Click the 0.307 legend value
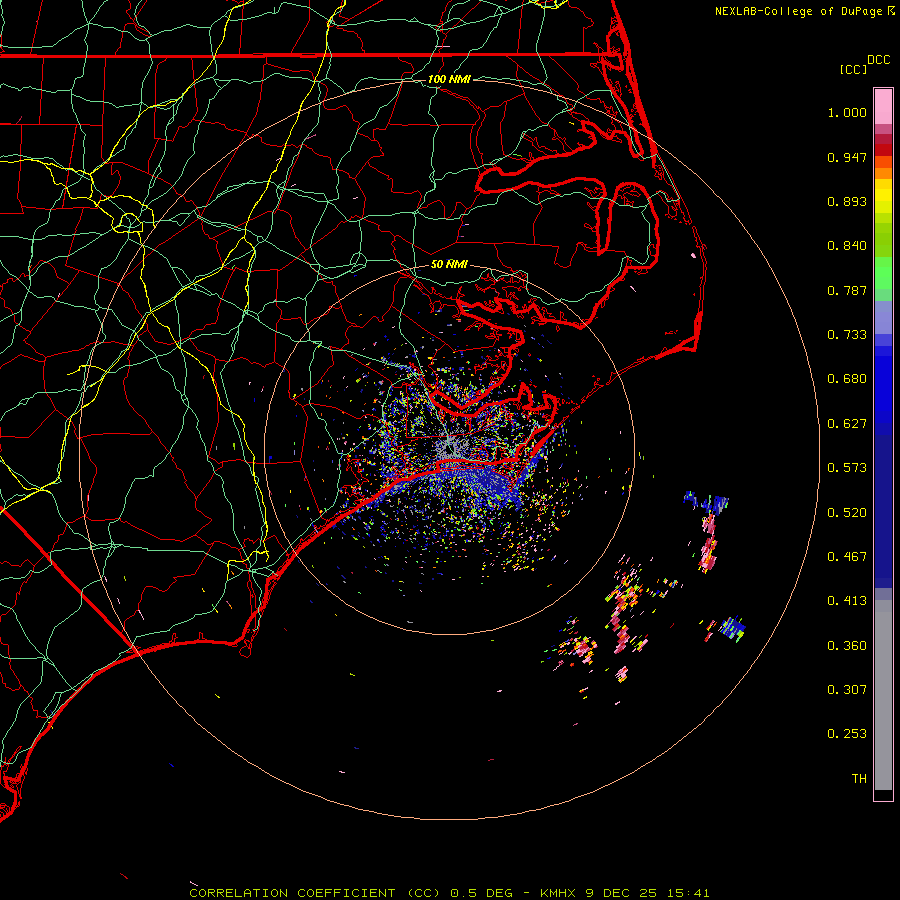The height and width of the screenshot is (900, 900). pyautogui.click(x=847, y=690)
